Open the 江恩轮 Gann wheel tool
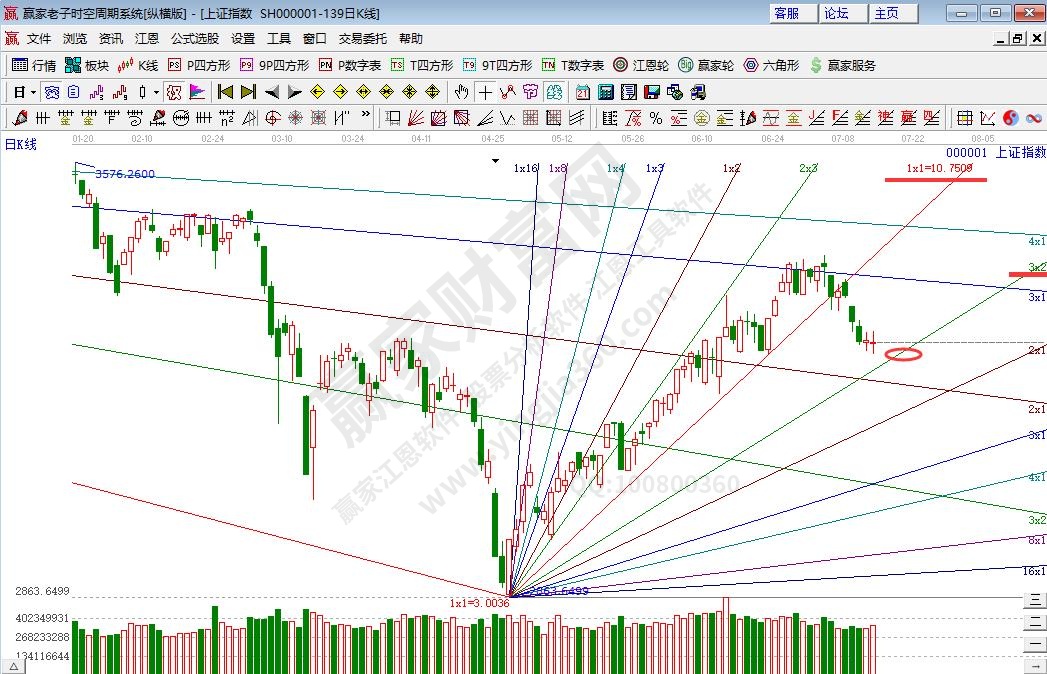 [x=641, y=65]
